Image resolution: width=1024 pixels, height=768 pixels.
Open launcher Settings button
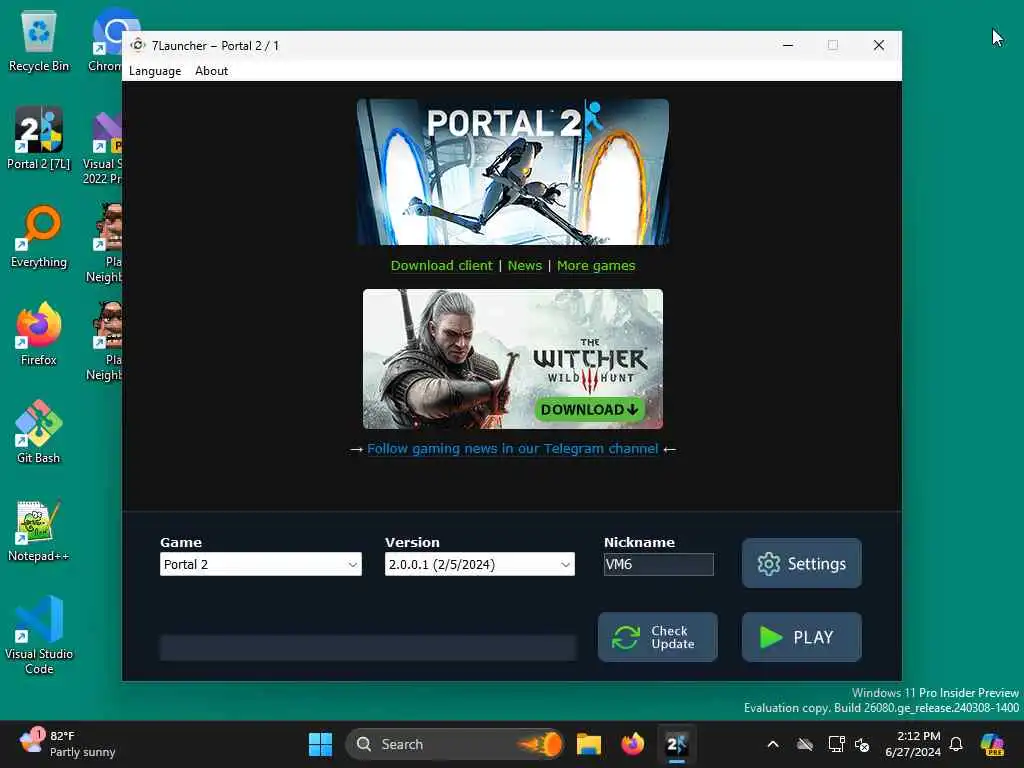[x=801, y=563]
